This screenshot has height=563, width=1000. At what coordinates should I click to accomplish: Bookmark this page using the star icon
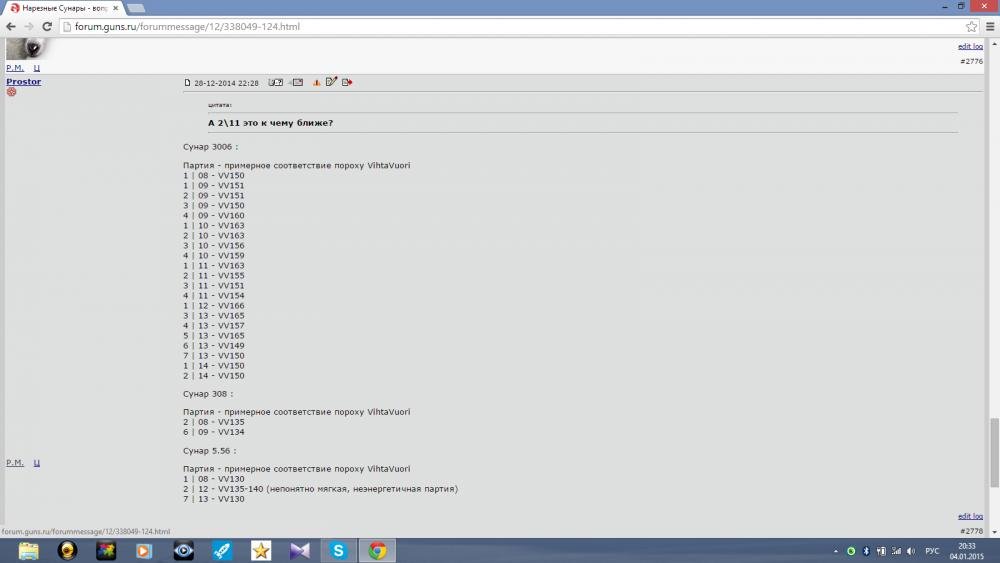(x=971, y=26)
